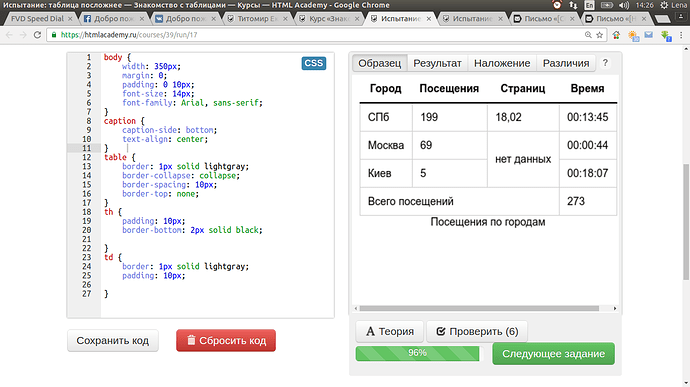Click the Проверить (6) button
The height and width of the screenshot is (387, 690).
point(477,332)
